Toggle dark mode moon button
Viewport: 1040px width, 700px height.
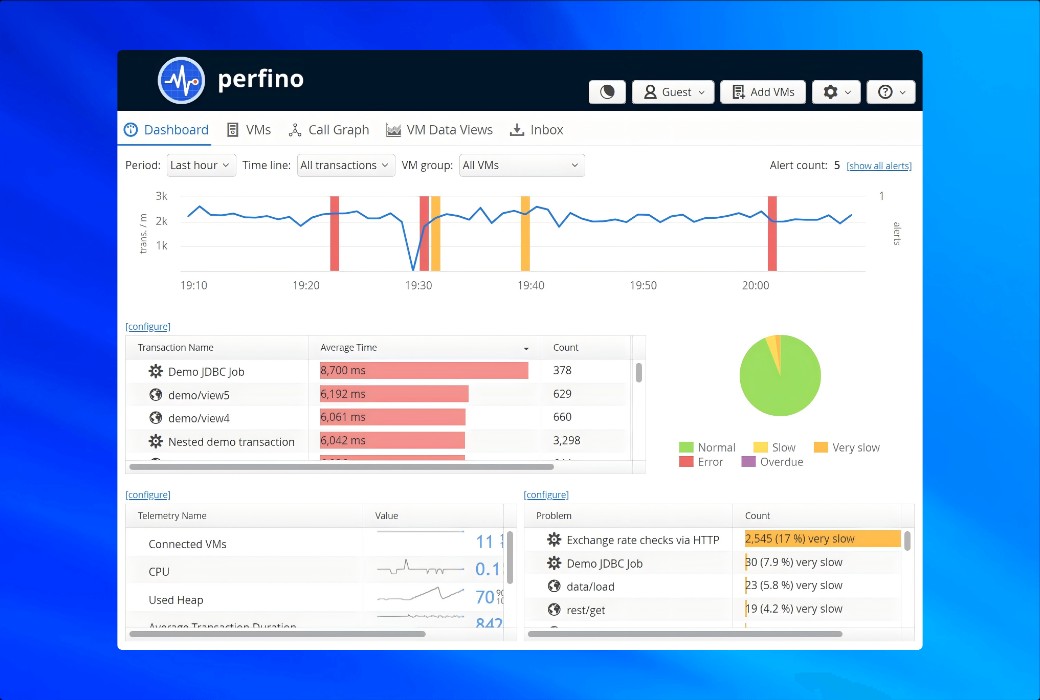pyautogui.click(x=607, y=92)
